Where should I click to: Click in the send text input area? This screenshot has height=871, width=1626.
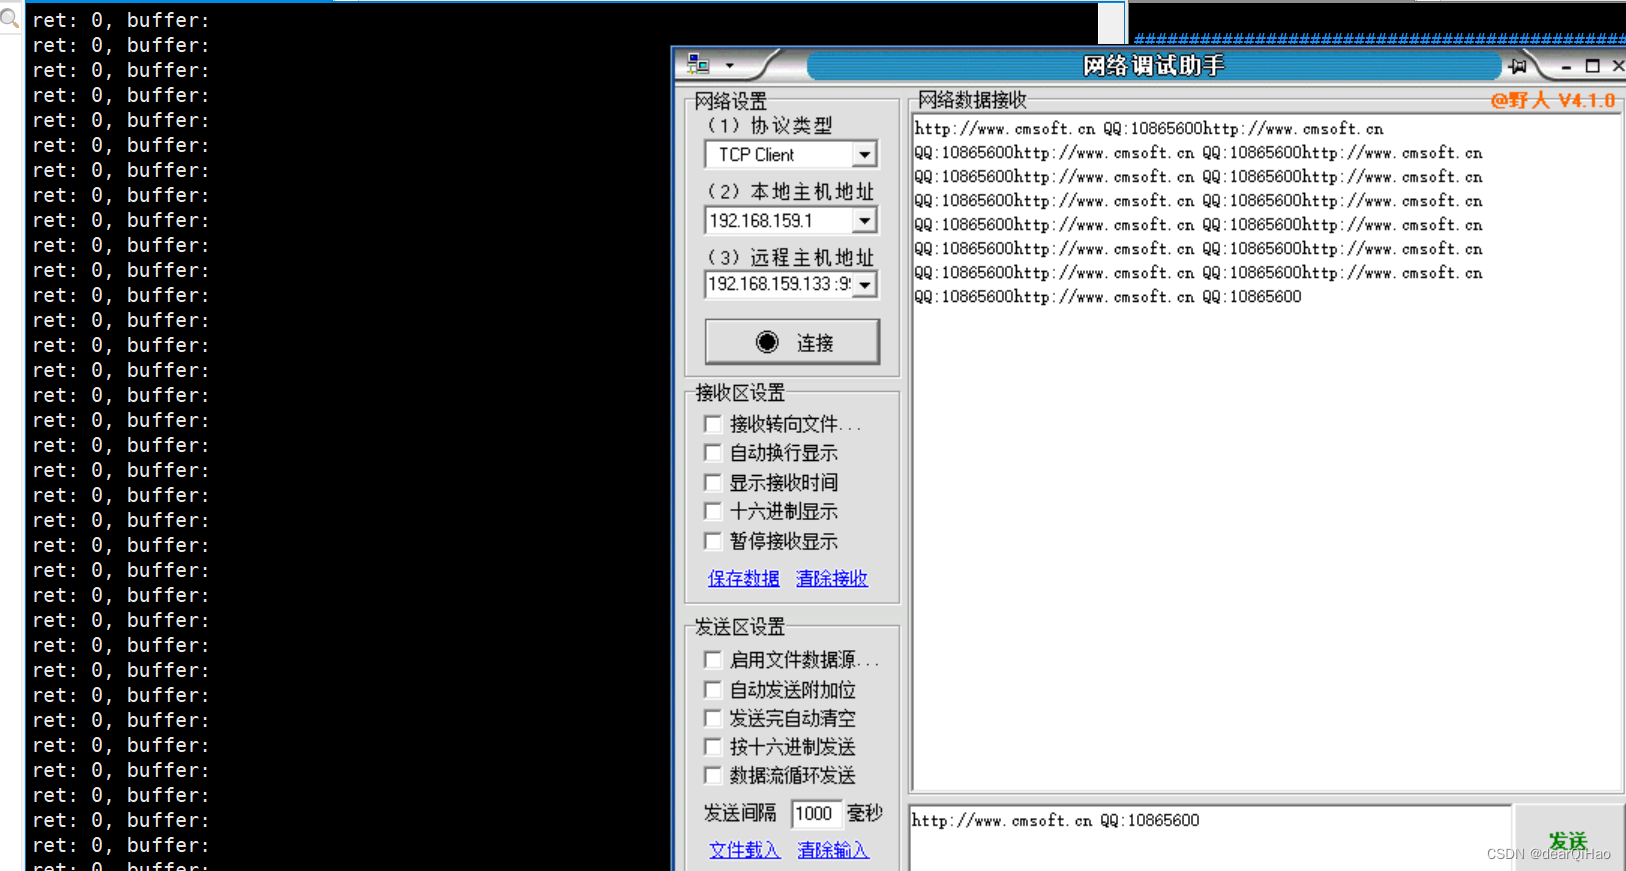coord(1210,838)
